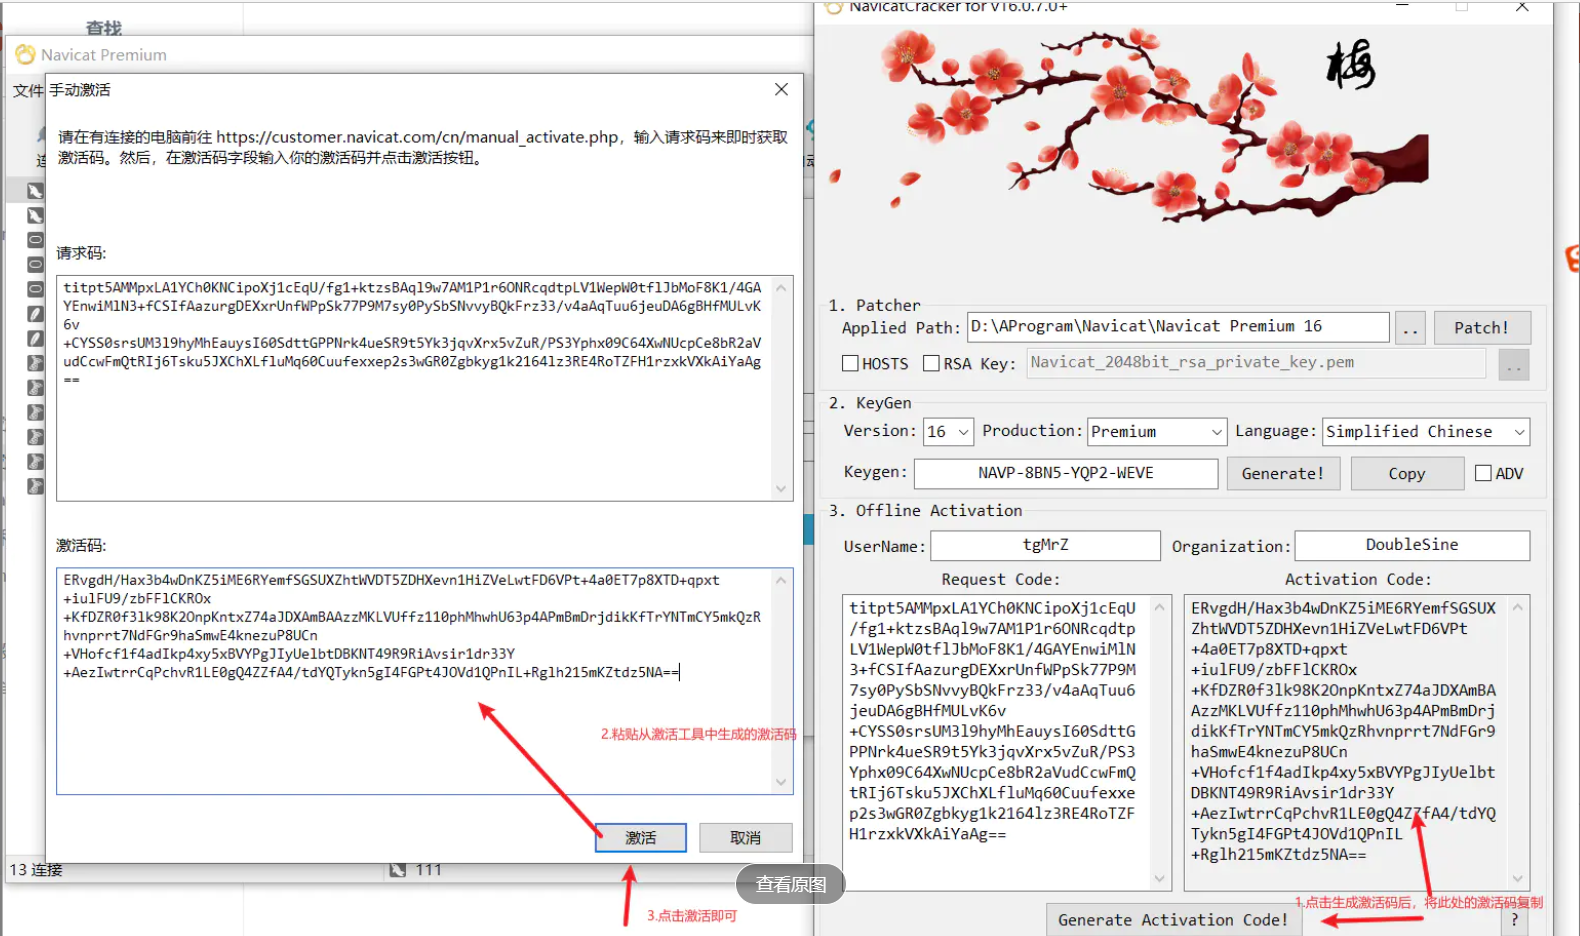Click the Organization field containing DoubleSine
This screenshot has width=1580, height=936.
1412,545
